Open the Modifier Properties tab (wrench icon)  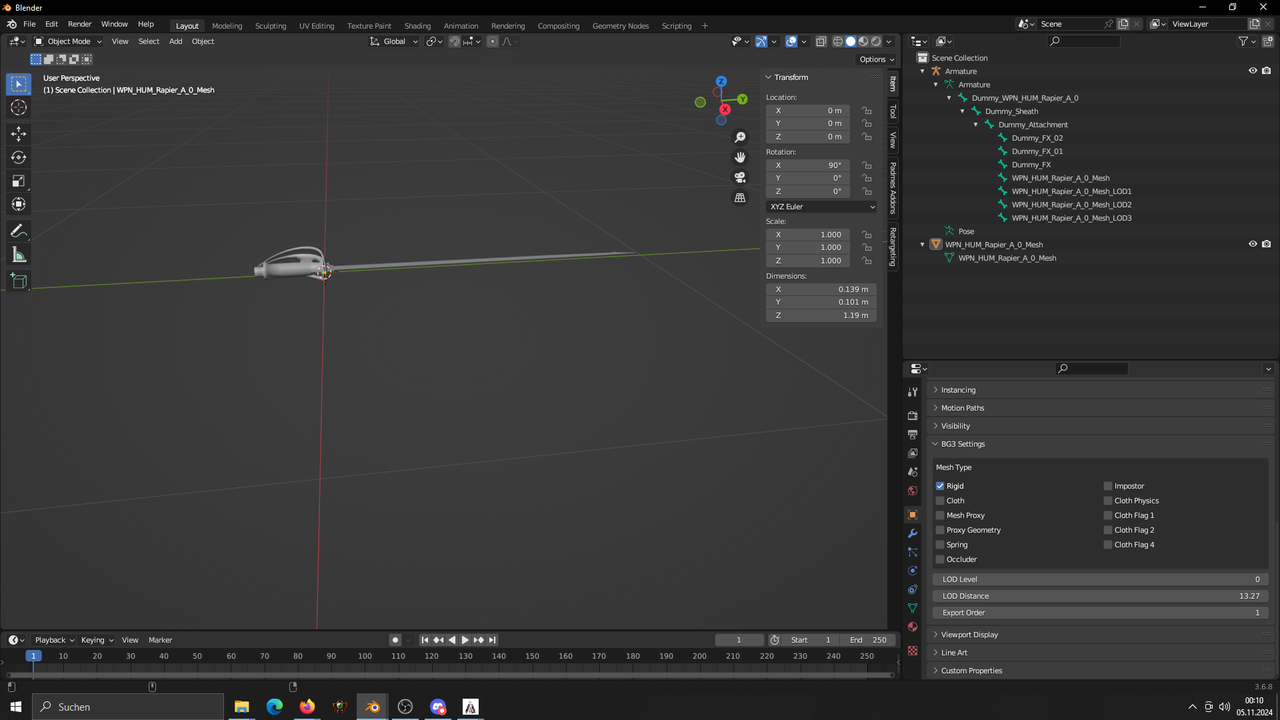tap(912, 533)
